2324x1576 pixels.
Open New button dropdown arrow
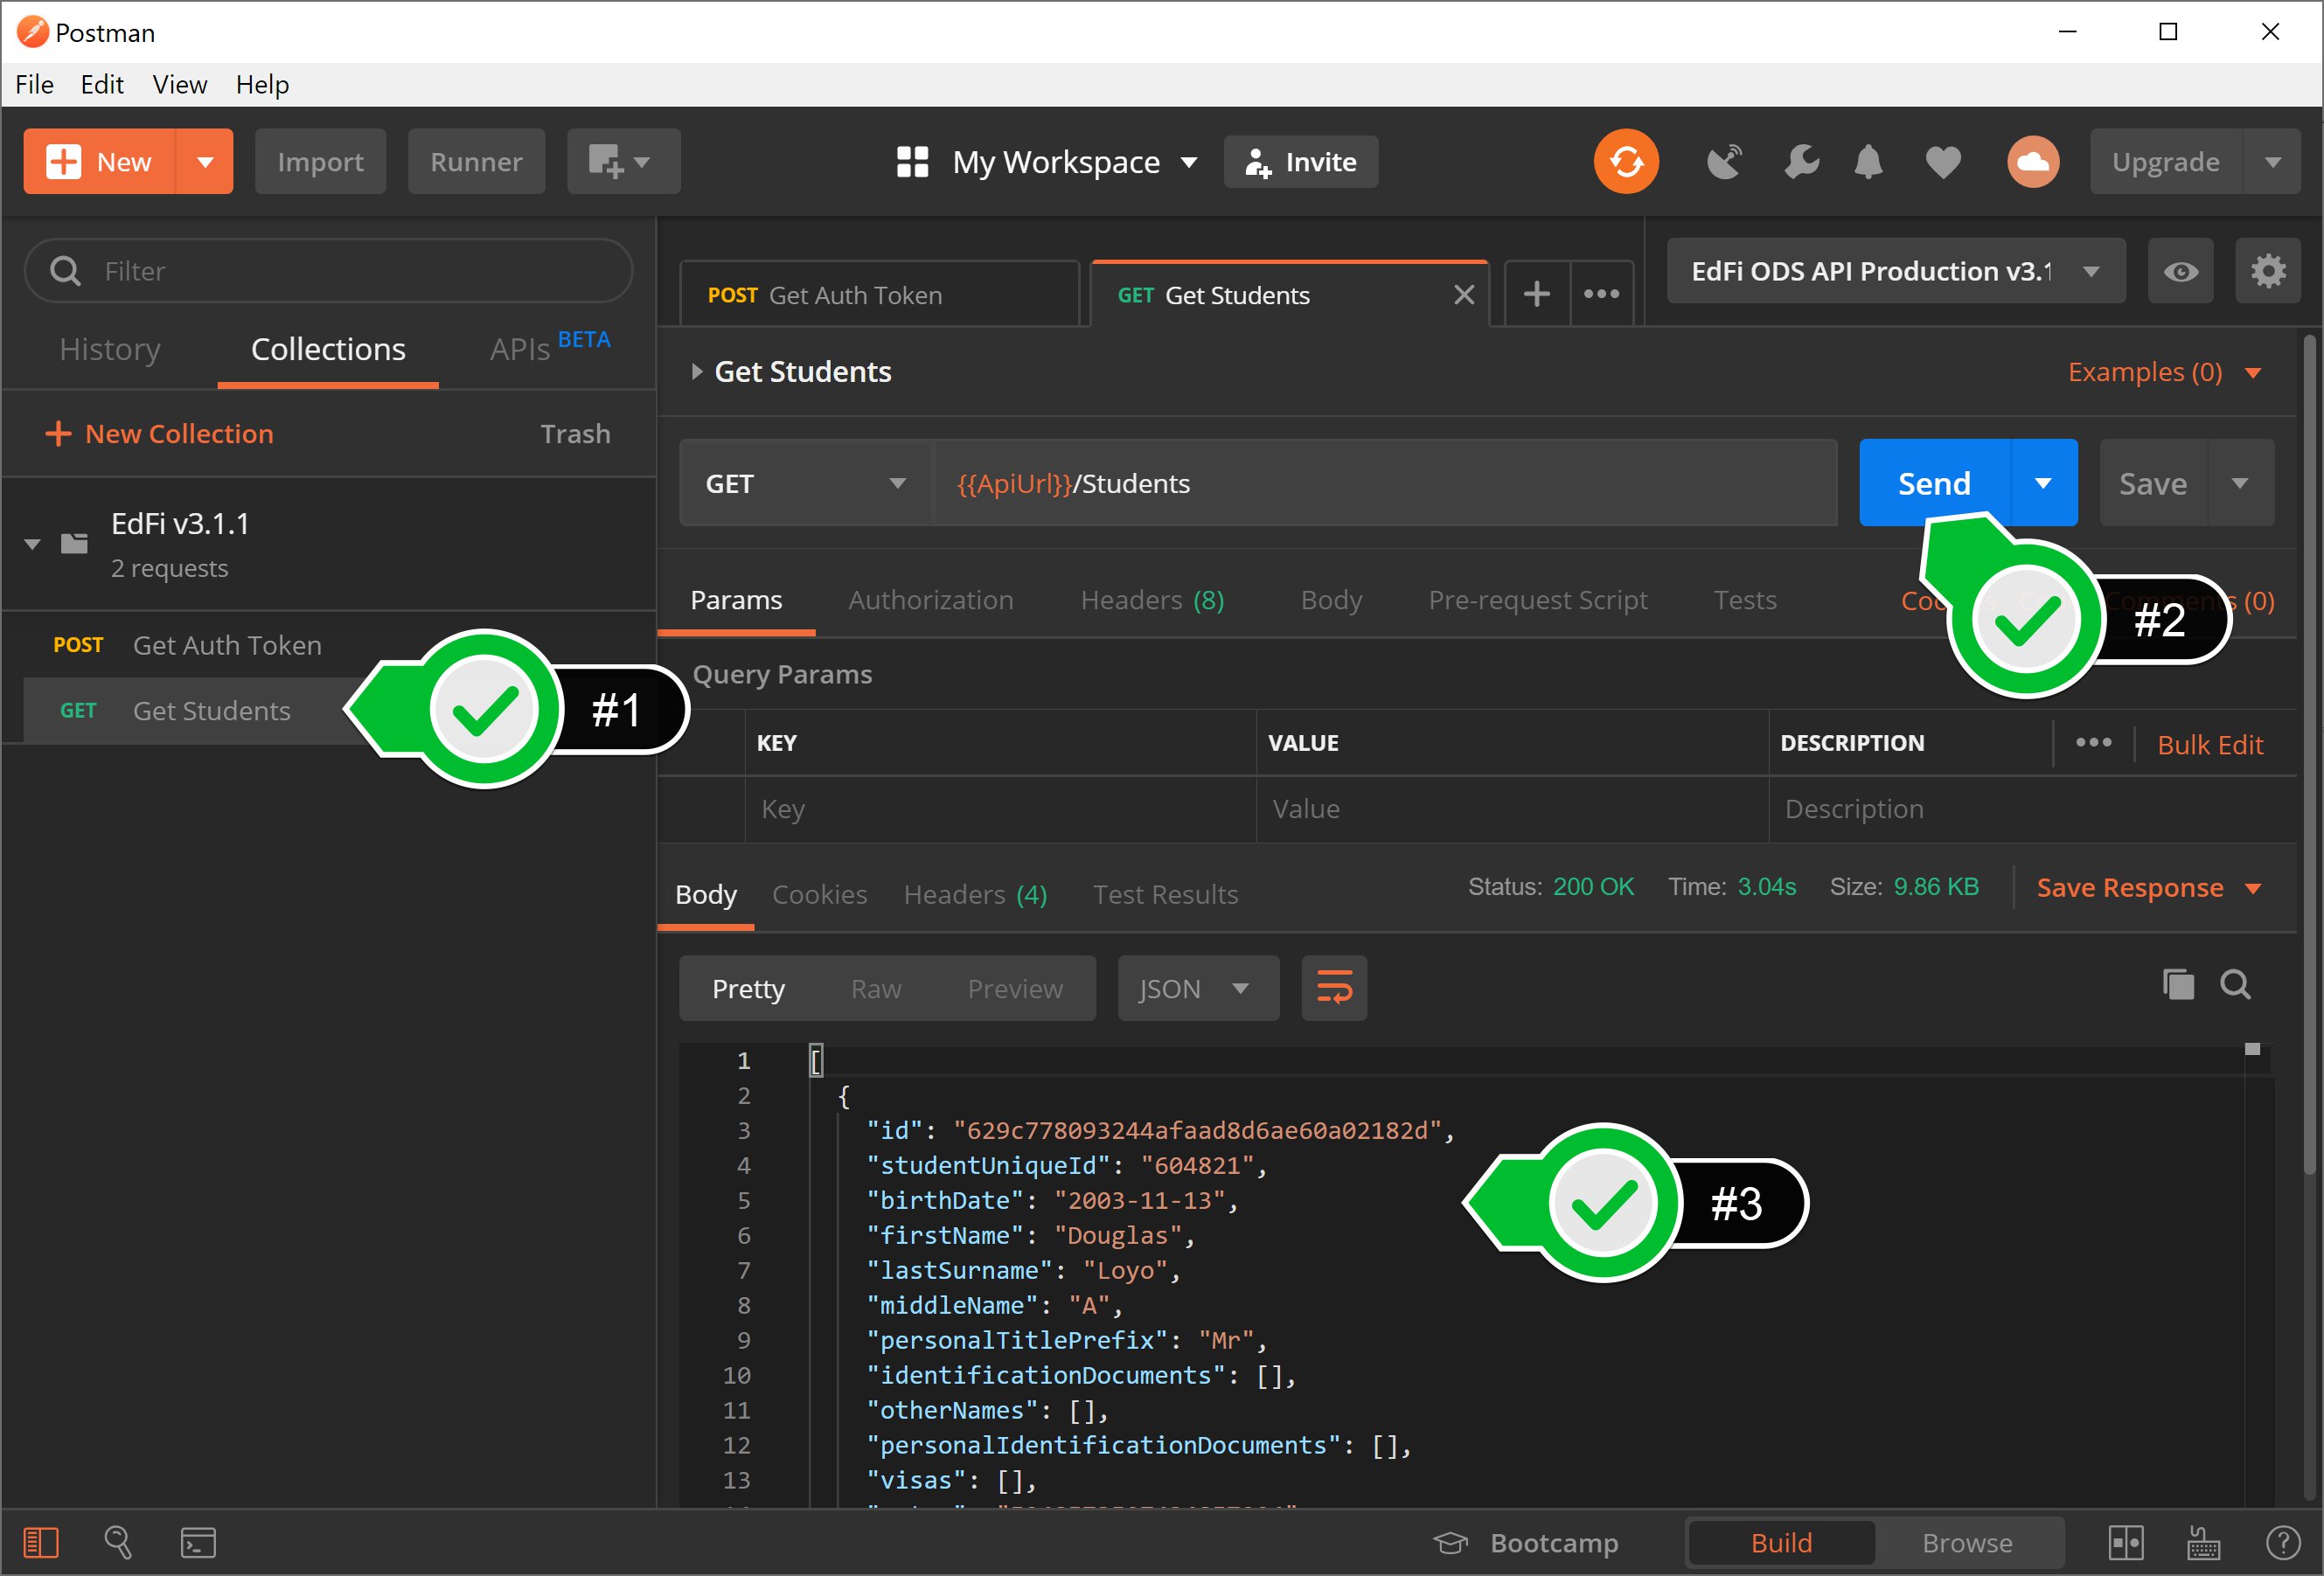205,161
